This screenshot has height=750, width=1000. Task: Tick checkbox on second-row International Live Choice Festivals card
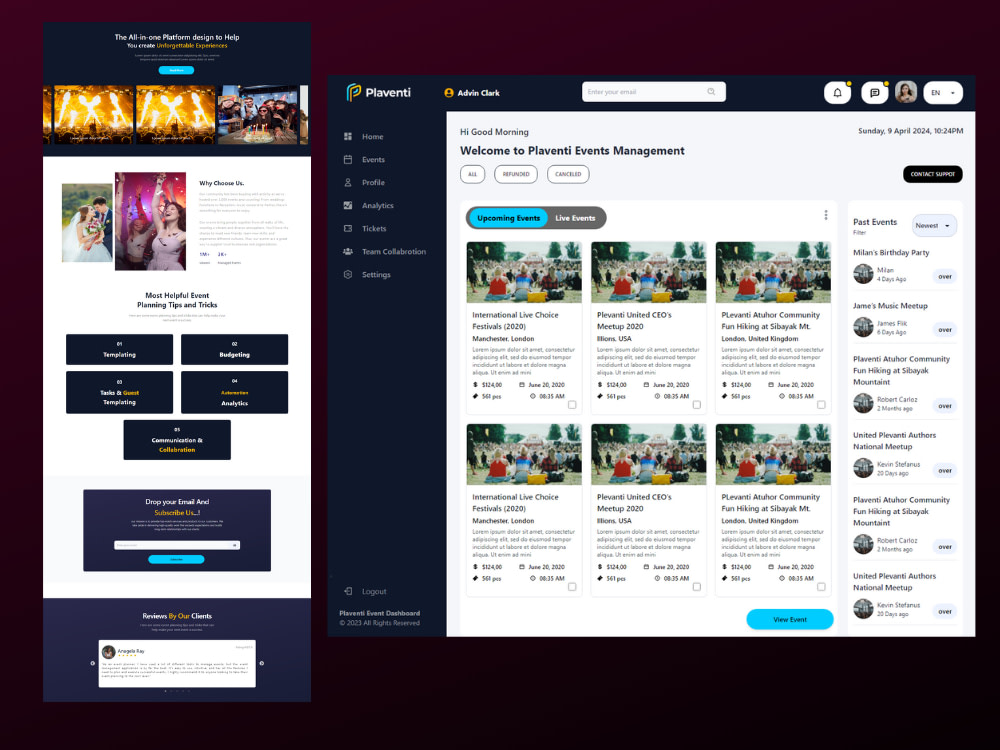coord(572,587)
